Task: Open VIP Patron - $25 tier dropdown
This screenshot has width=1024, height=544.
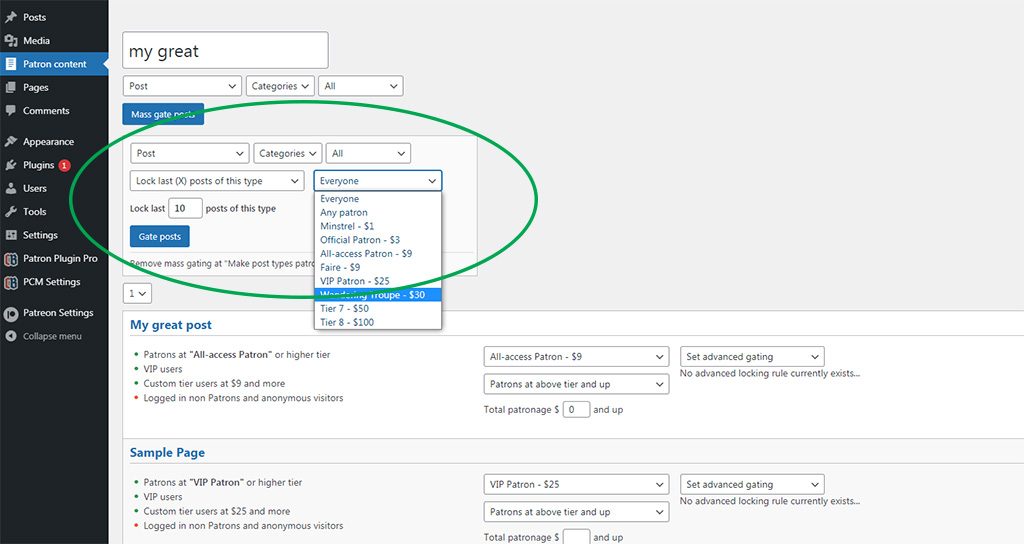Action: (x=577, y=485)
